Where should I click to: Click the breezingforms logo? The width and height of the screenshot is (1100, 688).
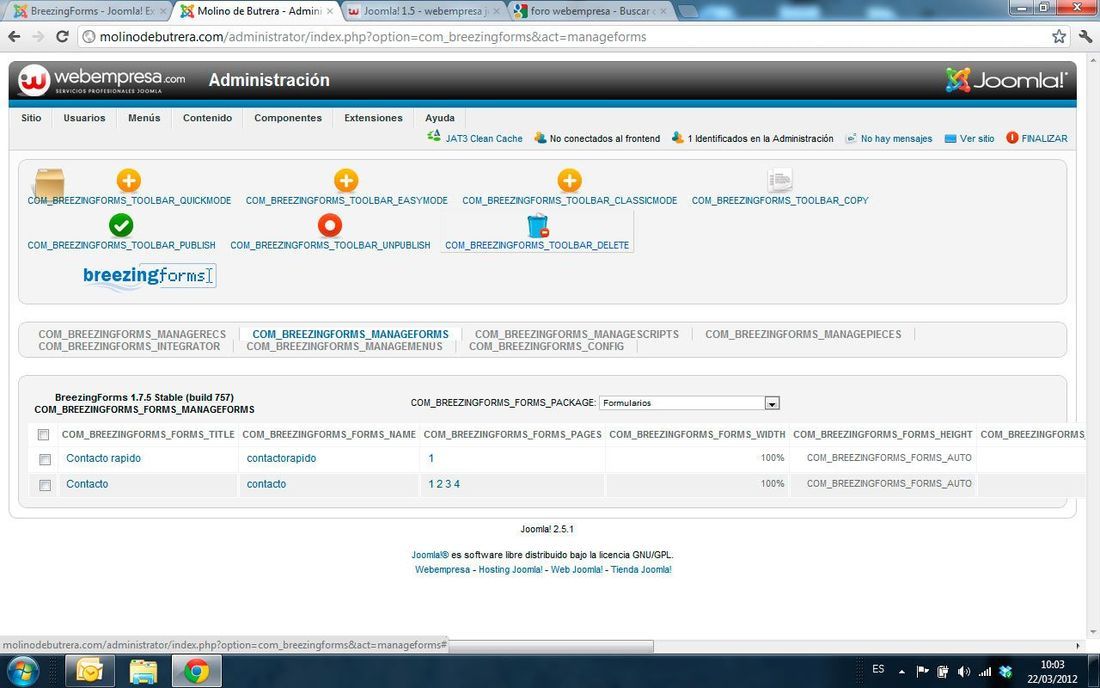click(148, 276)
